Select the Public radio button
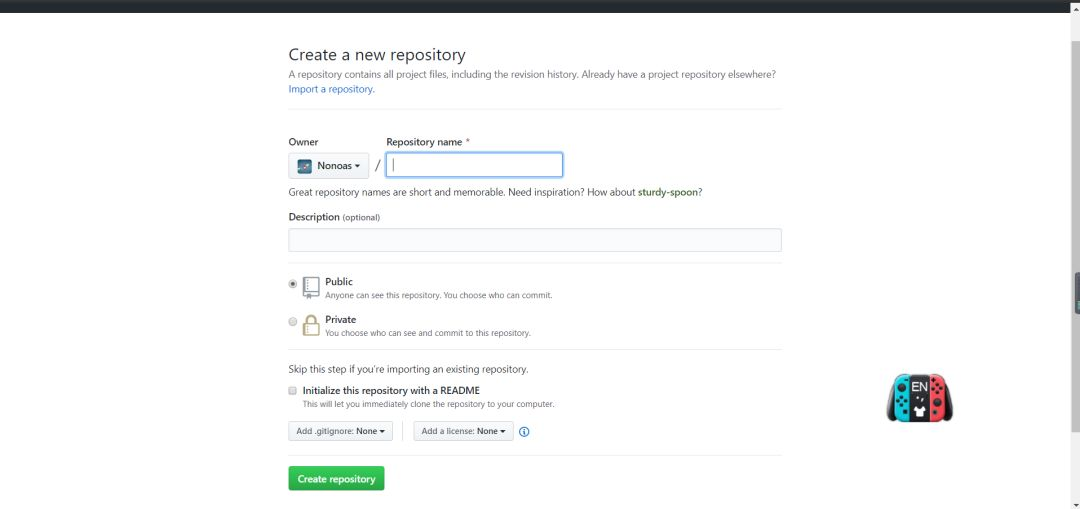Viewport: 1080px width, 509px height. (x=293, y=284)
